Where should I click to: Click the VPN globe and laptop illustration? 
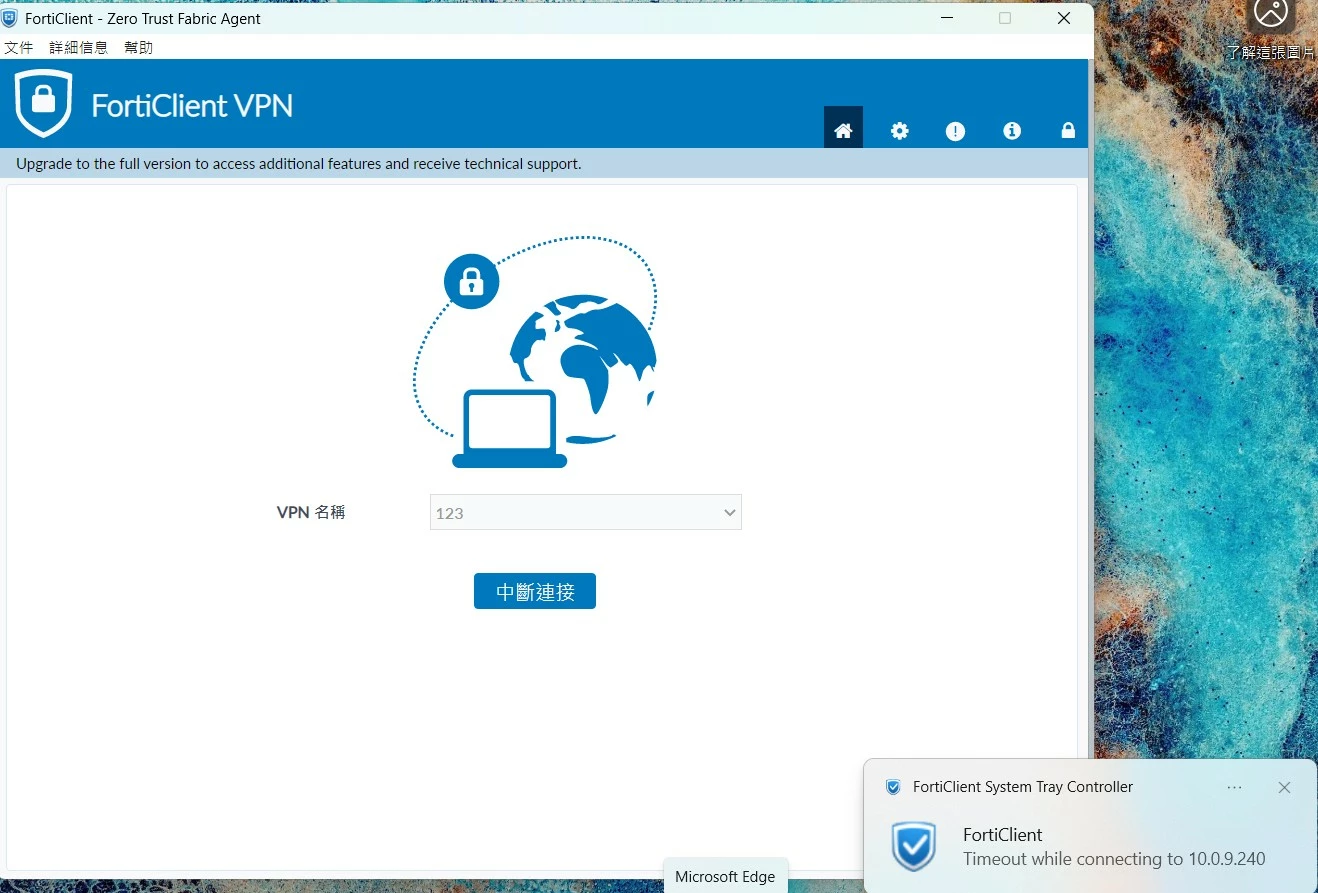tap(536, 352)
